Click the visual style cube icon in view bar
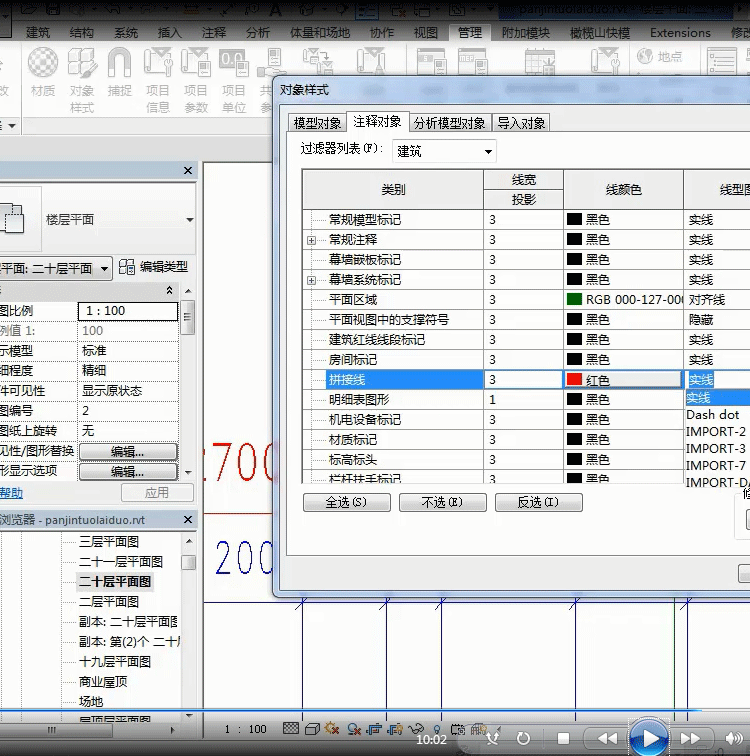 (x=312, y=729)
